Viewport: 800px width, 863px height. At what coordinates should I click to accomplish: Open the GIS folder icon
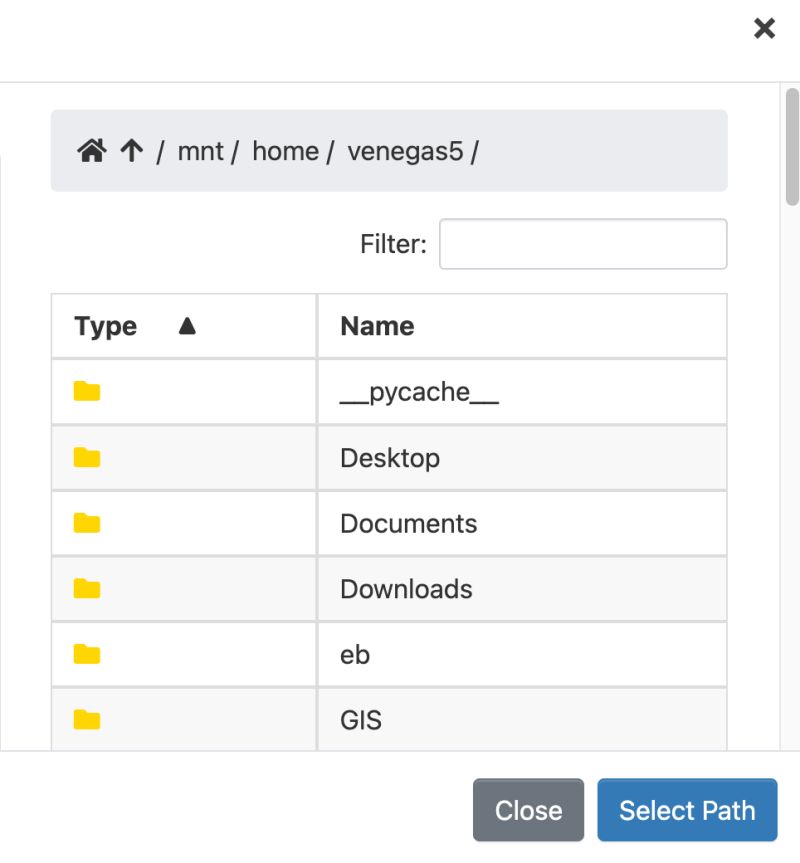pos(87,719)
